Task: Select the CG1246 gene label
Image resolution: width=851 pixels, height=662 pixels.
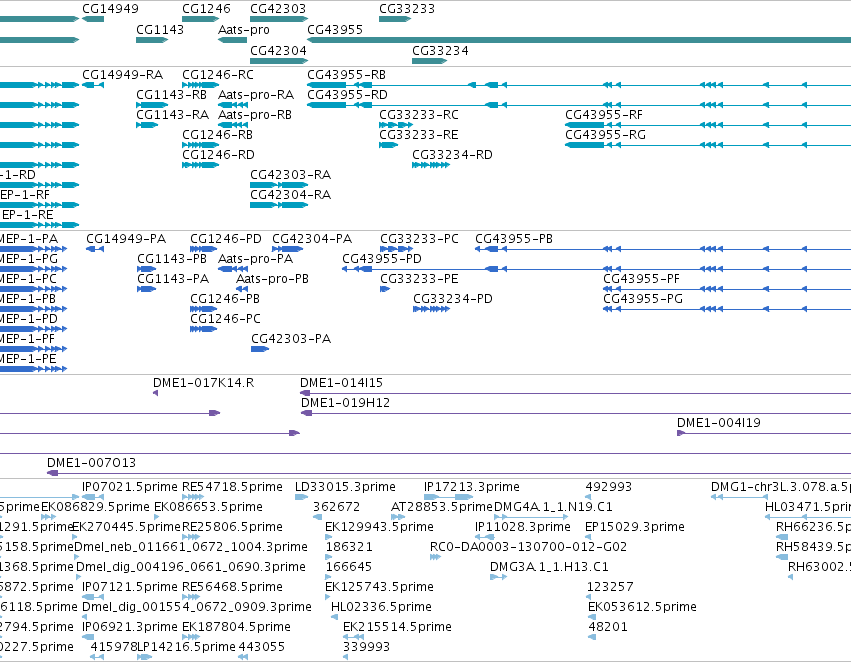Action: (206, 9)
